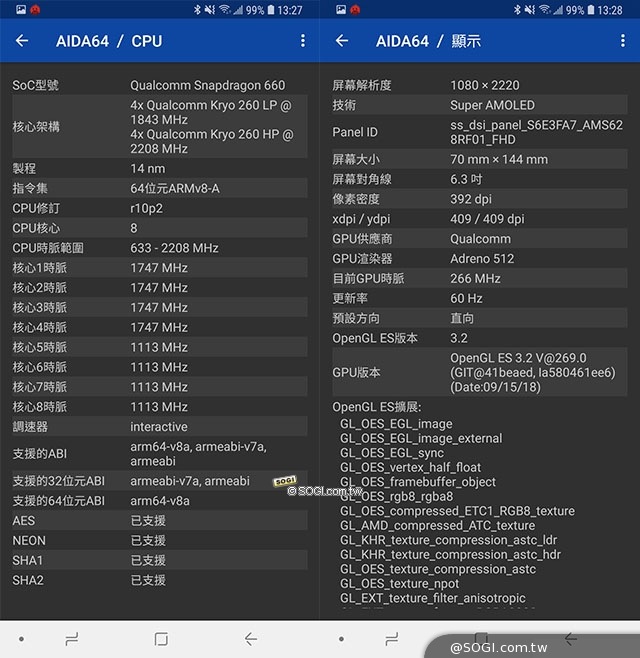Tap the r10p2 CPU revision value
This screenshot has width=640, height=658.
coord(146,209)
